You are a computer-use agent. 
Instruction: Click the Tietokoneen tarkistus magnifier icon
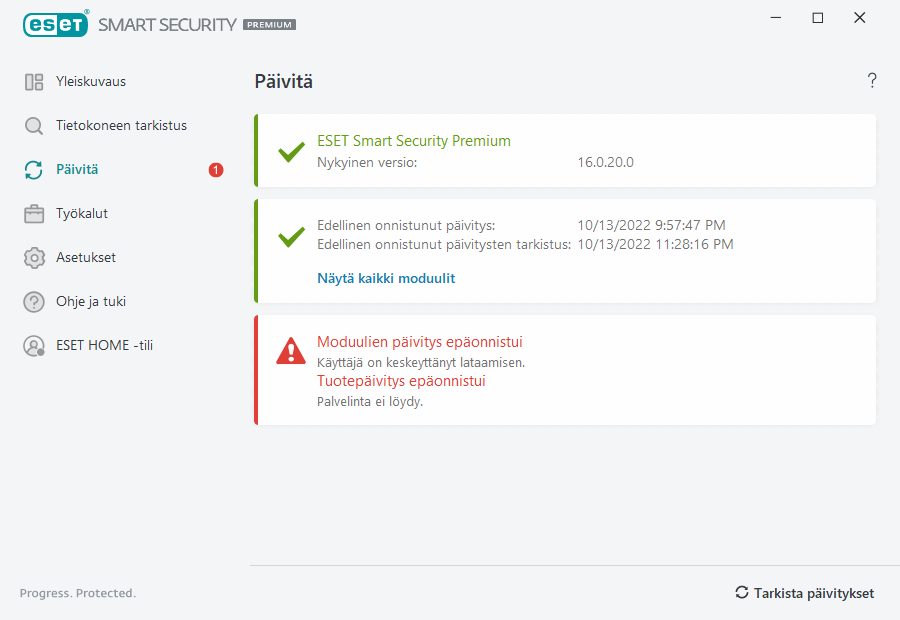tap(34, 126)
